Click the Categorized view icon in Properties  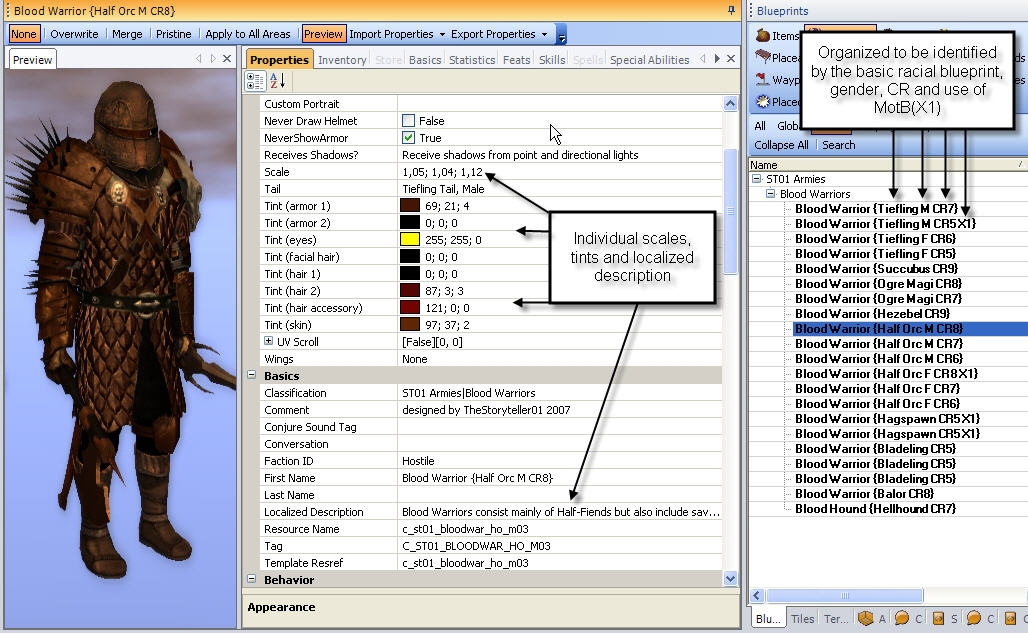[255, 81]
